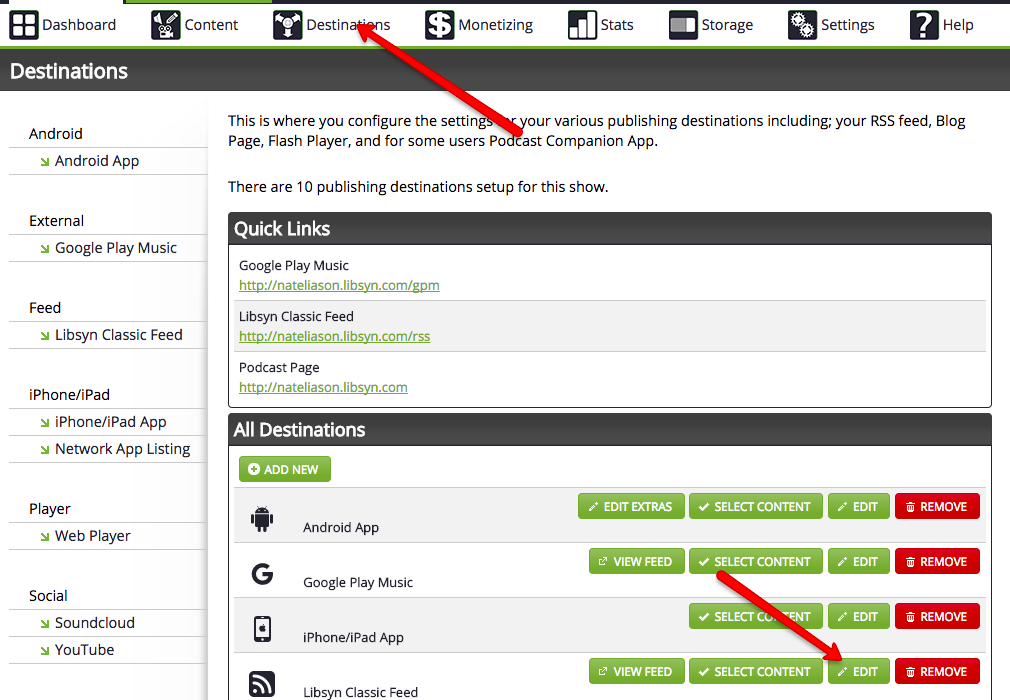Click the Android sidebar category heading
Image resolution: width=1010 pixels, height=700 pixels.
pyautogui.click(x=55, y=134)
